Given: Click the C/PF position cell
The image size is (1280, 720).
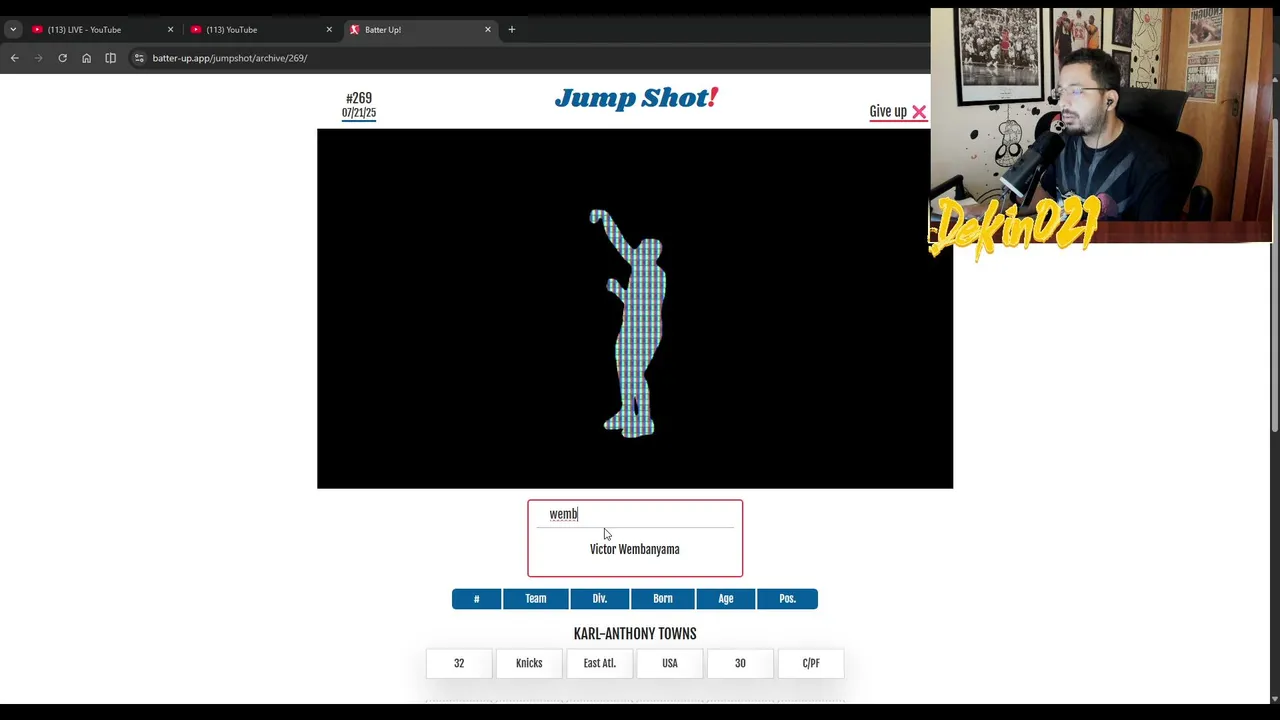Looking at the screenshot, I should pyautogui.click(x=811, y=663).
